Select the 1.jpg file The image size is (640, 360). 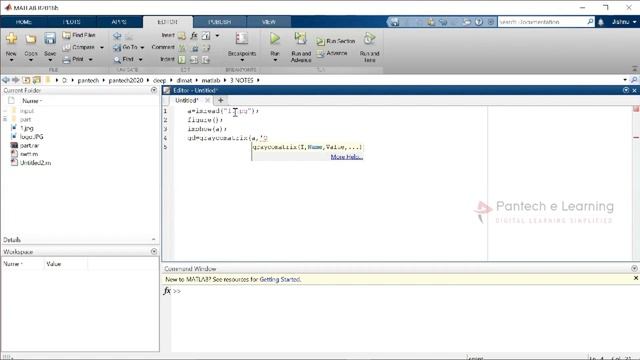pos(27,128)
